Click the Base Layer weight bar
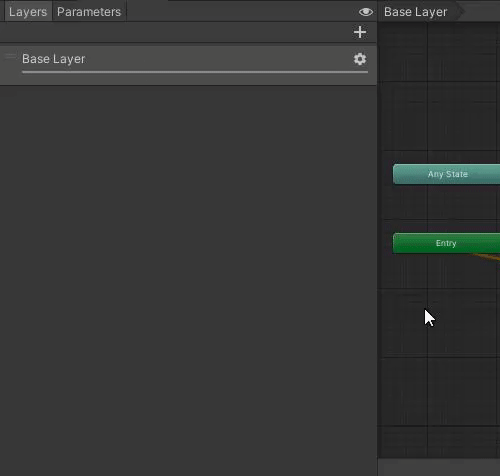500x476 pixels. 195,72
